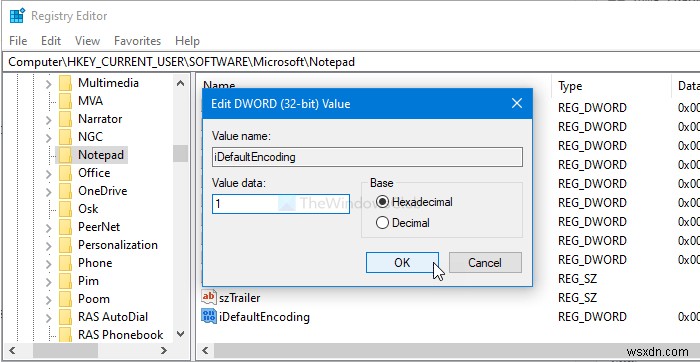Select the Notepad tree item label
Screen dimensions: 700x362
point(101,155)
